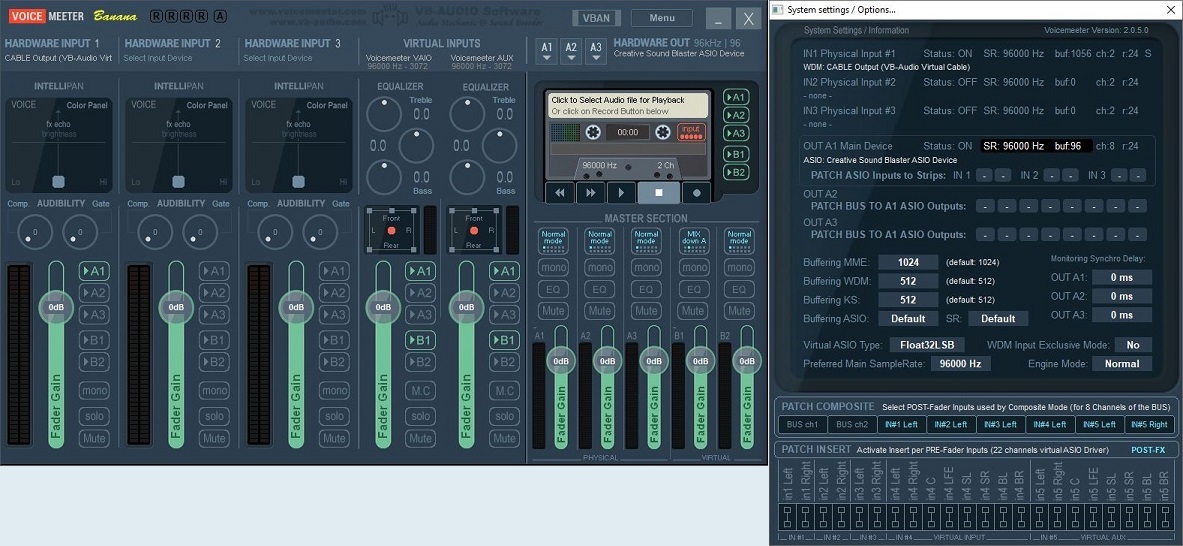Viewport: 1183px width, 546px height.
Task: Click the cassette Play button
Action: click(x=622, y=193)
